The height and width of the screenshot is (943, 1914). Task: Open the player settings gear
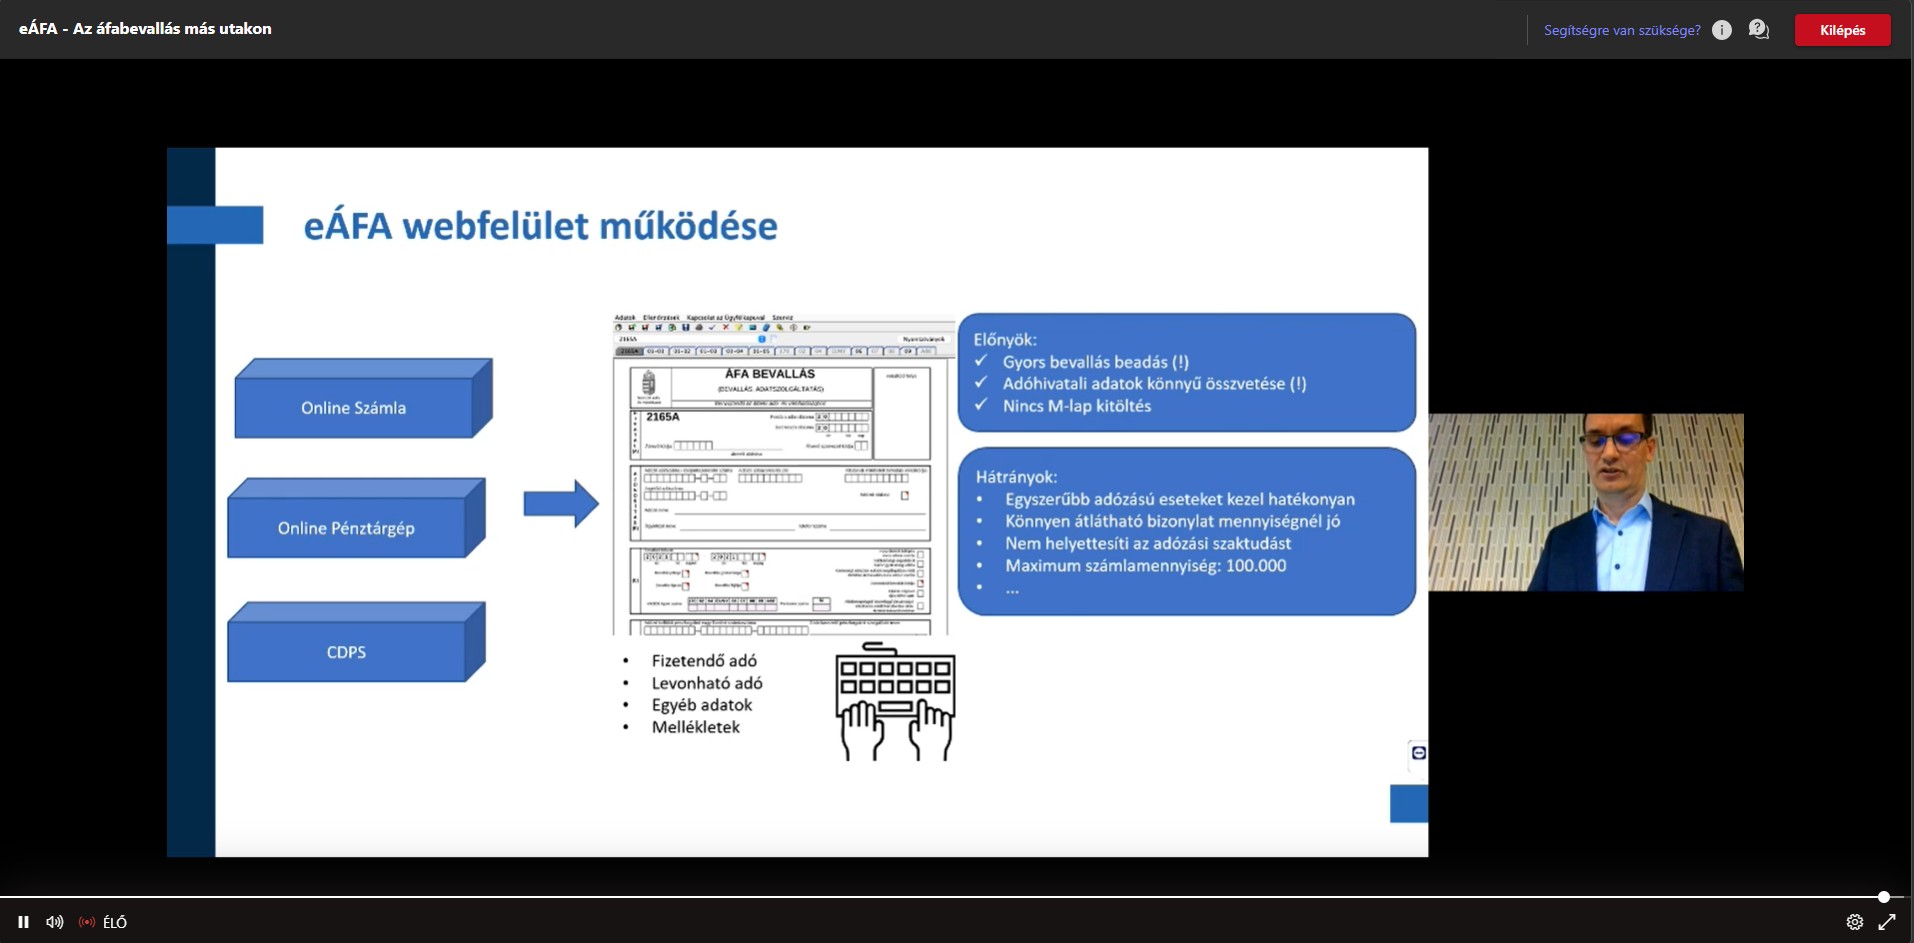(x=1854, y=922)
